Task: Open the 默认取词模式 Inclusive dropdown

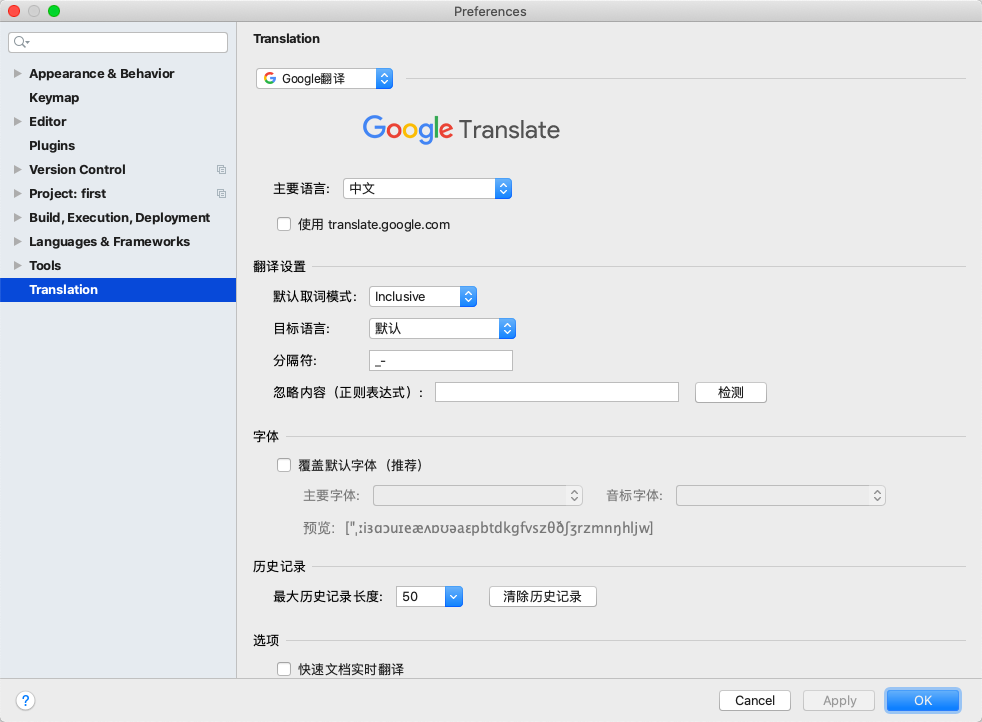Action: tap(423, 296)
